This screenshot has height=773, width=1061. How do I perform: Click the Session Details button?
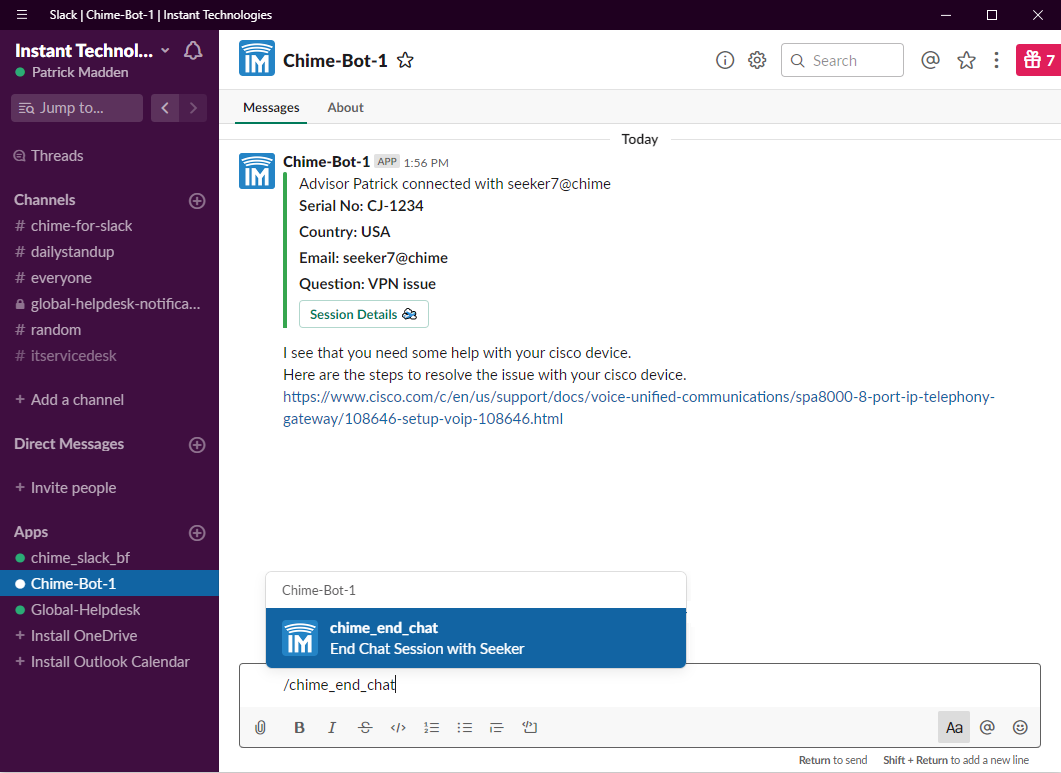pos(363,314)
